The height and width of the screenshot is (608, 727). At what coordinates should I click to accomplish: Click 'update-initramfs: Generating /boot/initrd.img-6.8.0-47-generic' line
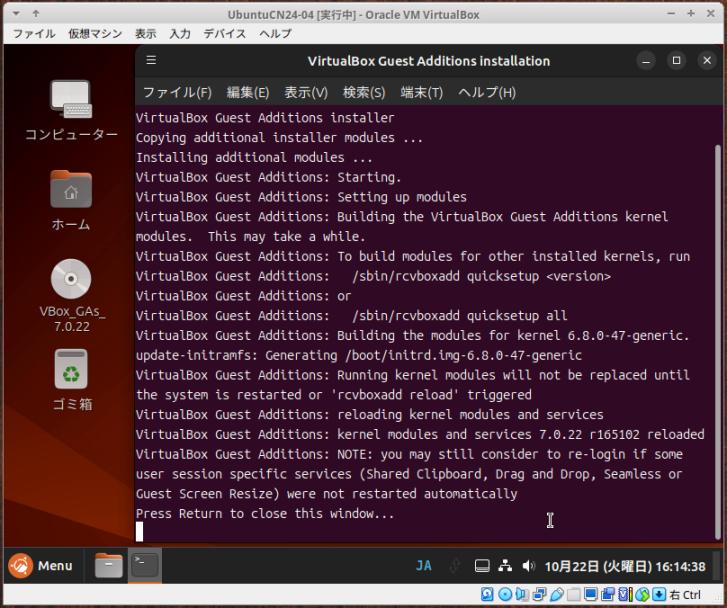[359, 355]
